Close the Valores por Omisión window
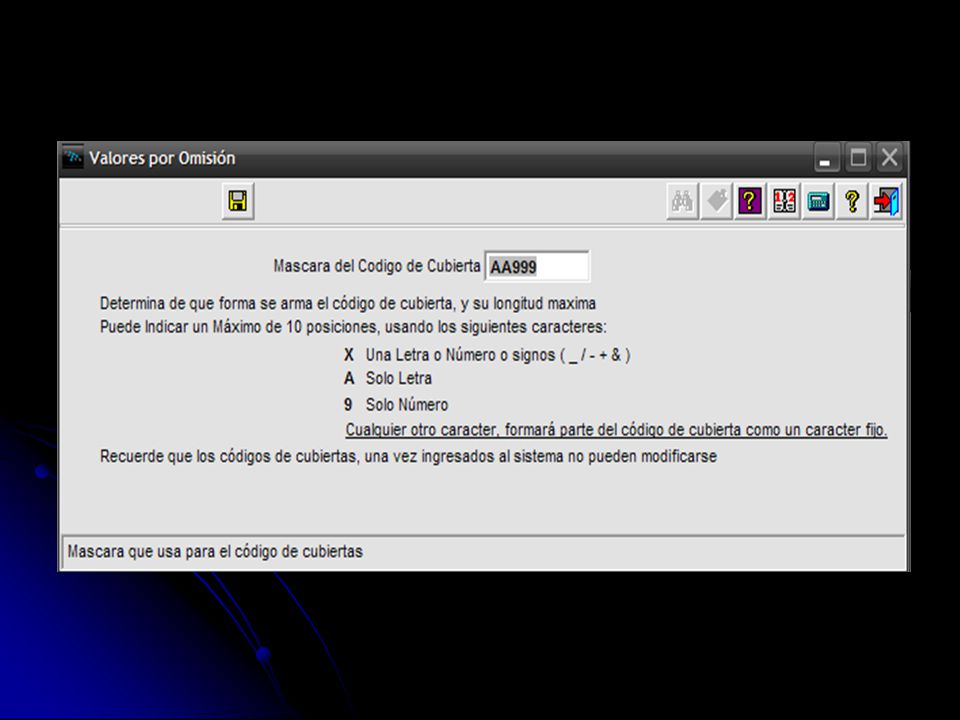This screenshot has width=960, height=720. [x=890, y=158]
